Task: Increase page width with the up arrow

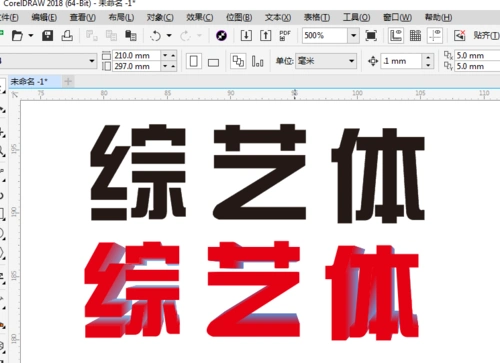Action: [173, 55]
